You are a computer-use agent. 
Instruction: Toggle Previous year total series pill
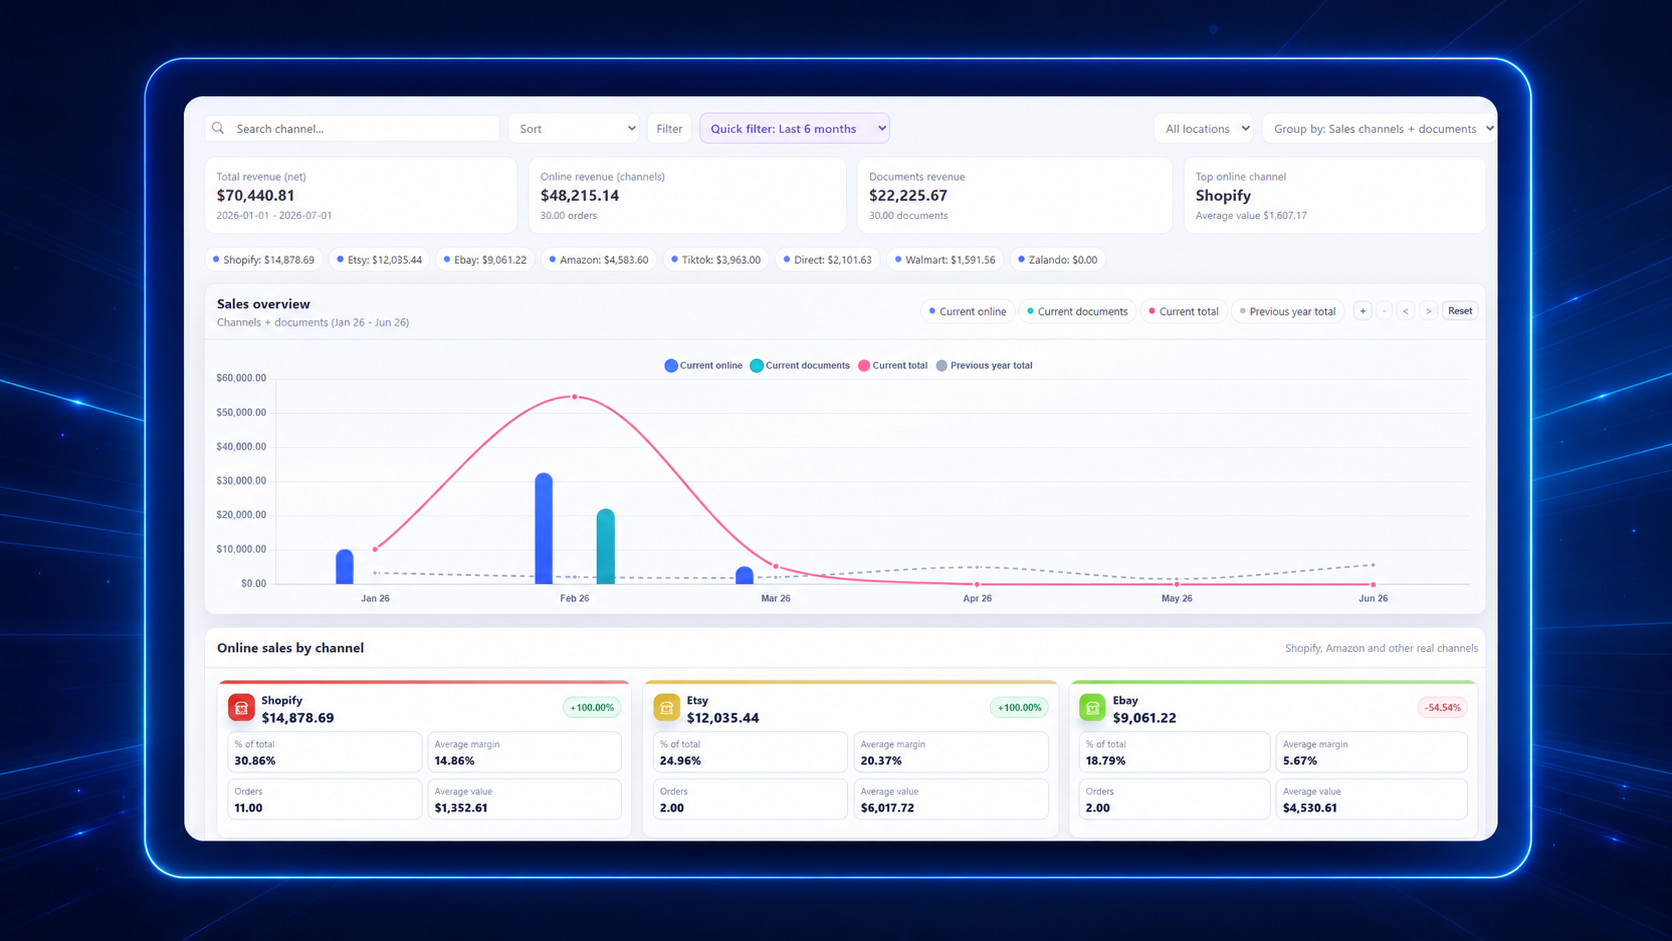tap(1288, 311)
